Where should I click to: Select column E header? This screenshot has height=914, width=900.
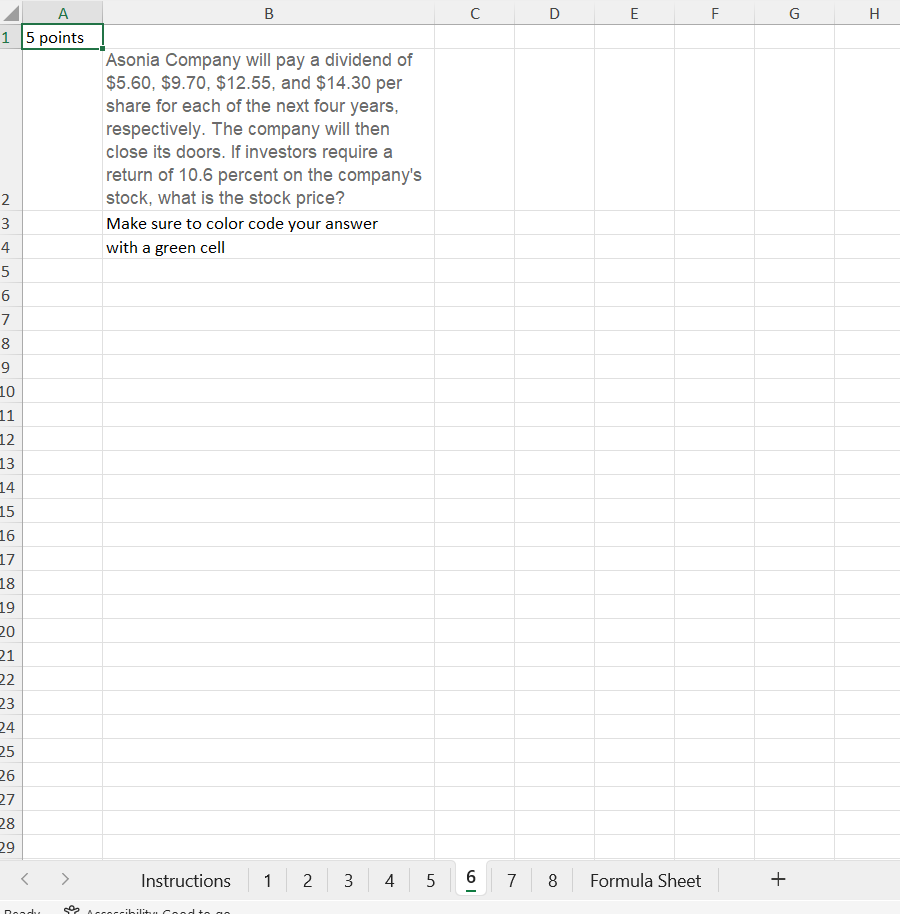(634, 13)
